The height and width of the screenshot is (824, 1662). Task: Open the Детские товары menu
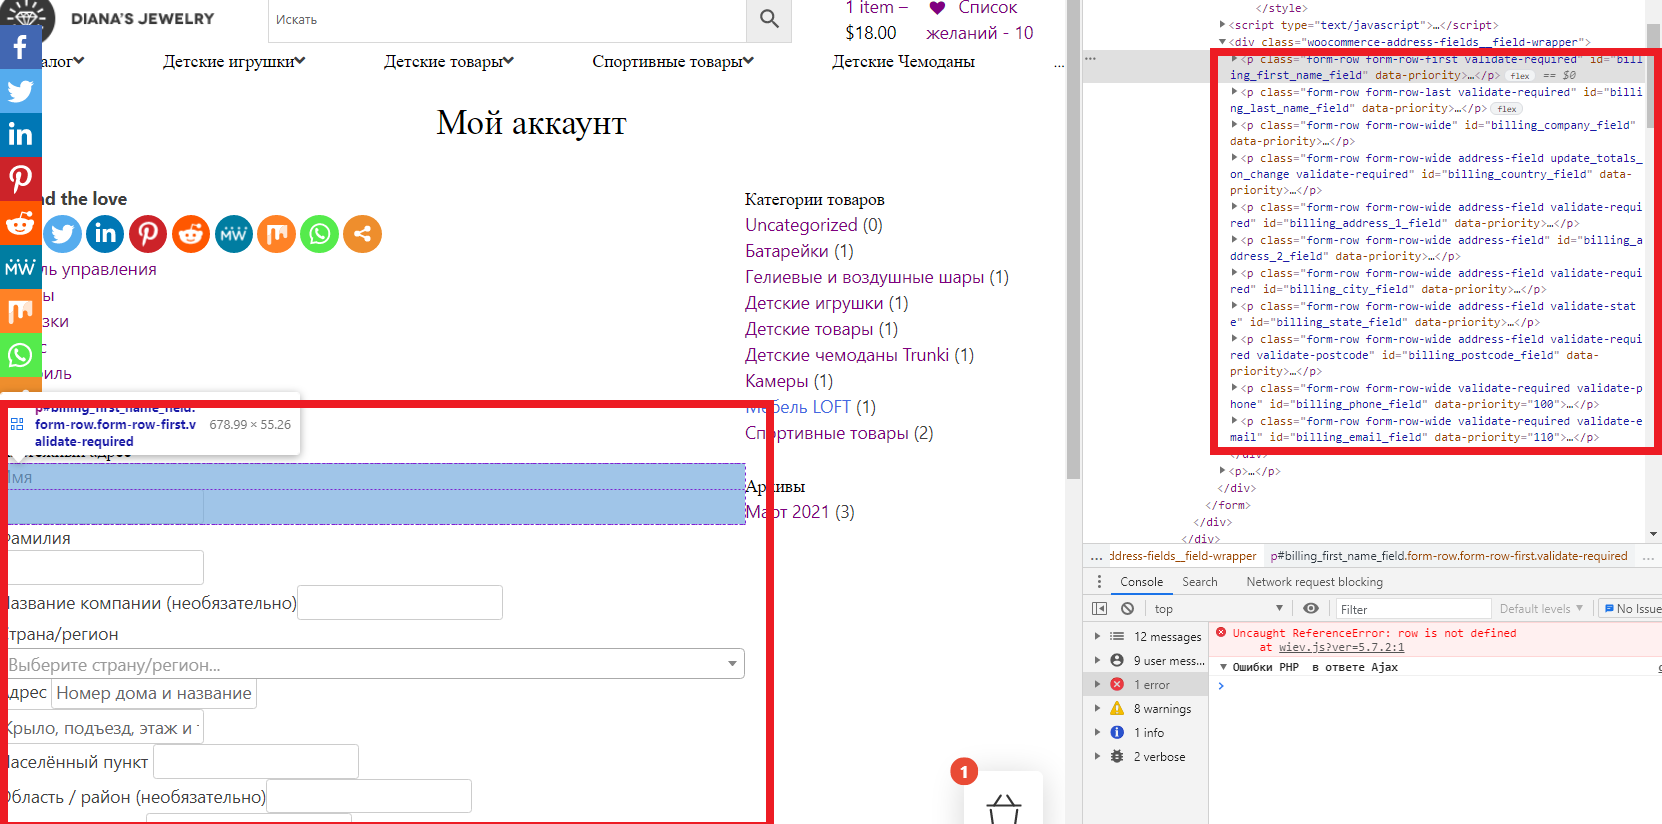click(449, 61)
